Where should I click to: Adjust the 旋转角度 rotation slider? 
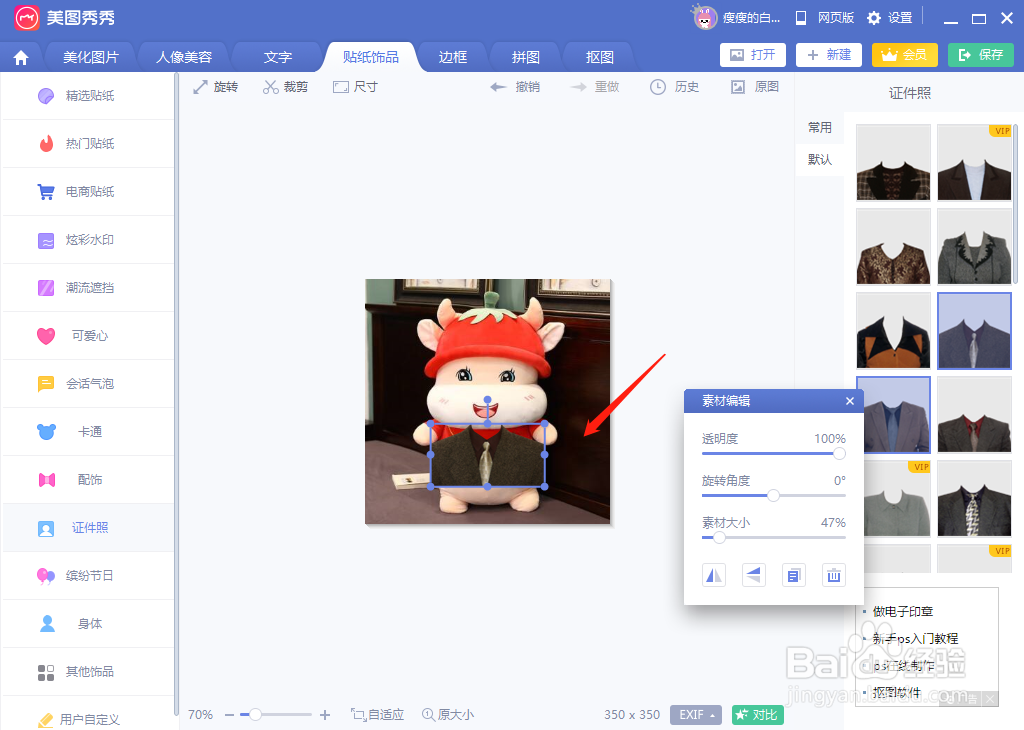pos(773,496)
